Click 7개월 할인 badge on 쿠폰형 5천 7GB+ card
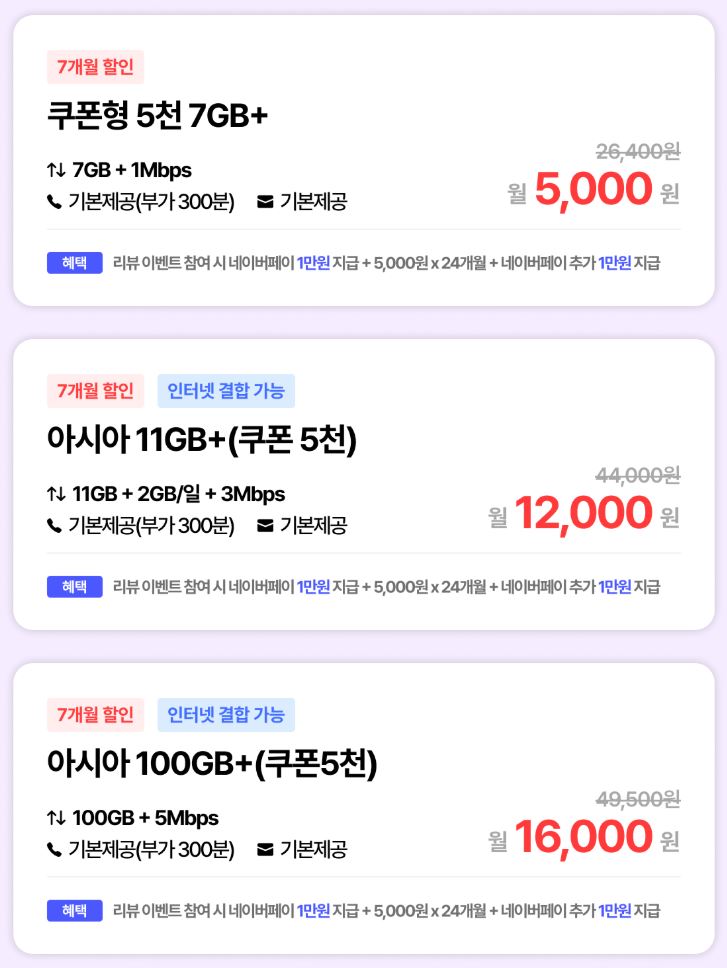Image resolution: width=727 pixels, height=968 pixels. click(96, 67)
